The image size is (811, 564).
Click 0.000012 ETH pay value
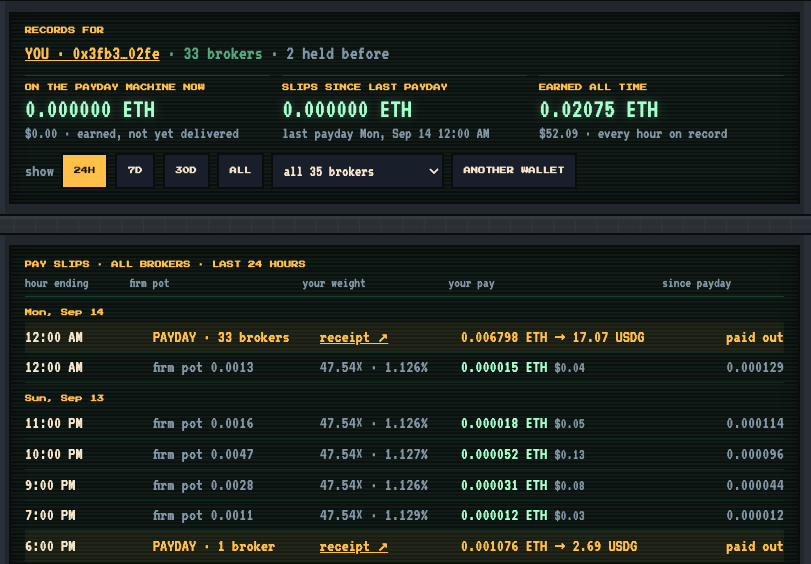(x=504, y=516)
